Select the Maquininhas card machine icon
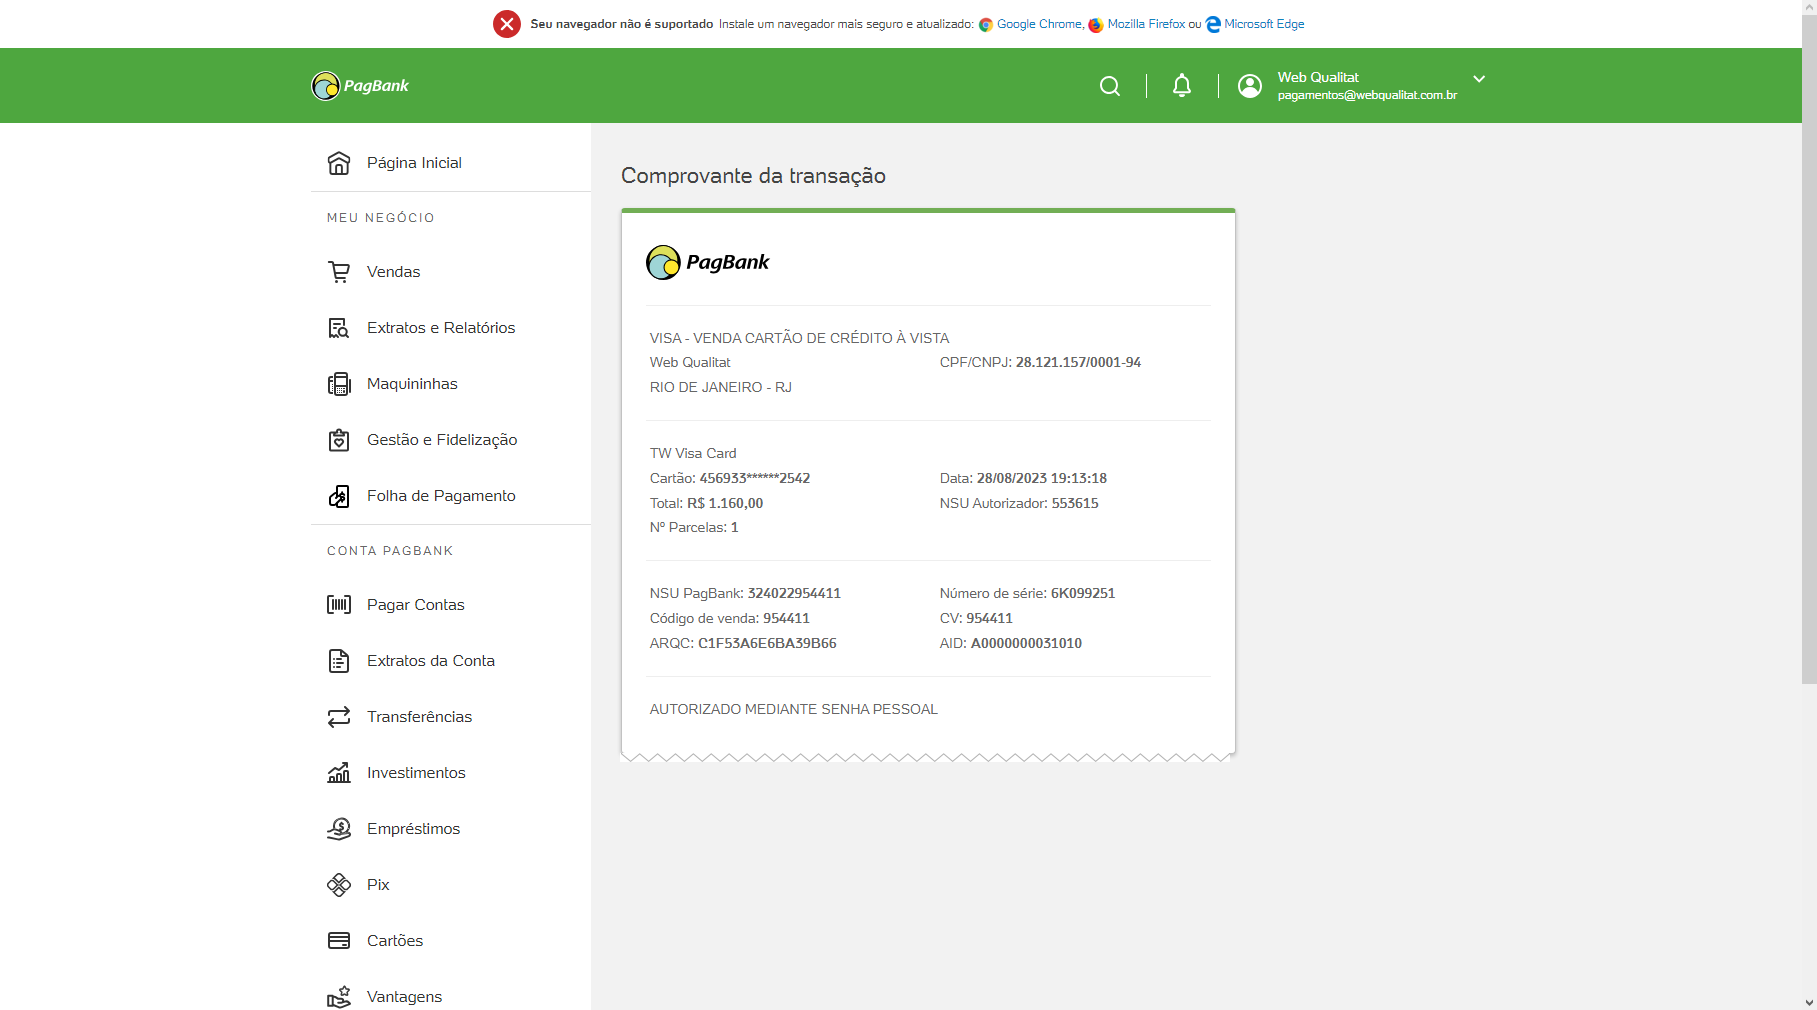Image resolution: width=1817 pixels, height=1010 pixels. [x=339, y=384]
